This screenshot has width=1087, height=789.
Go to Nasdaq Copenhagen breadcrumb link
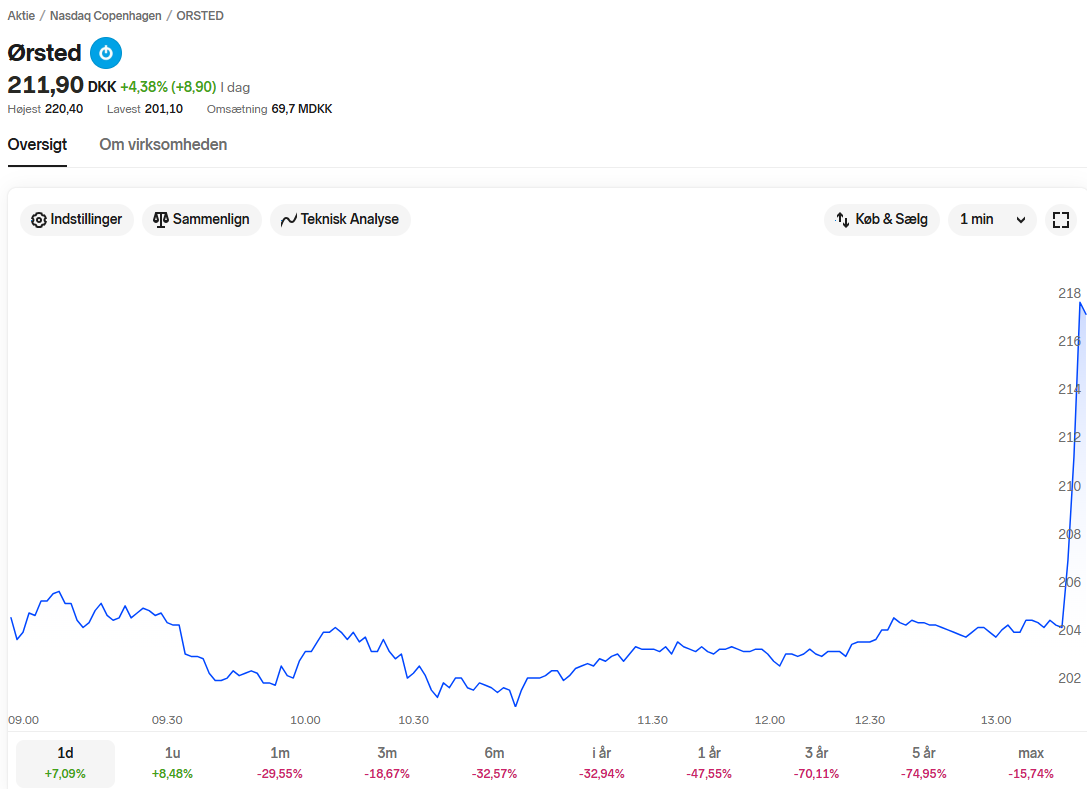tap(105, 16)
